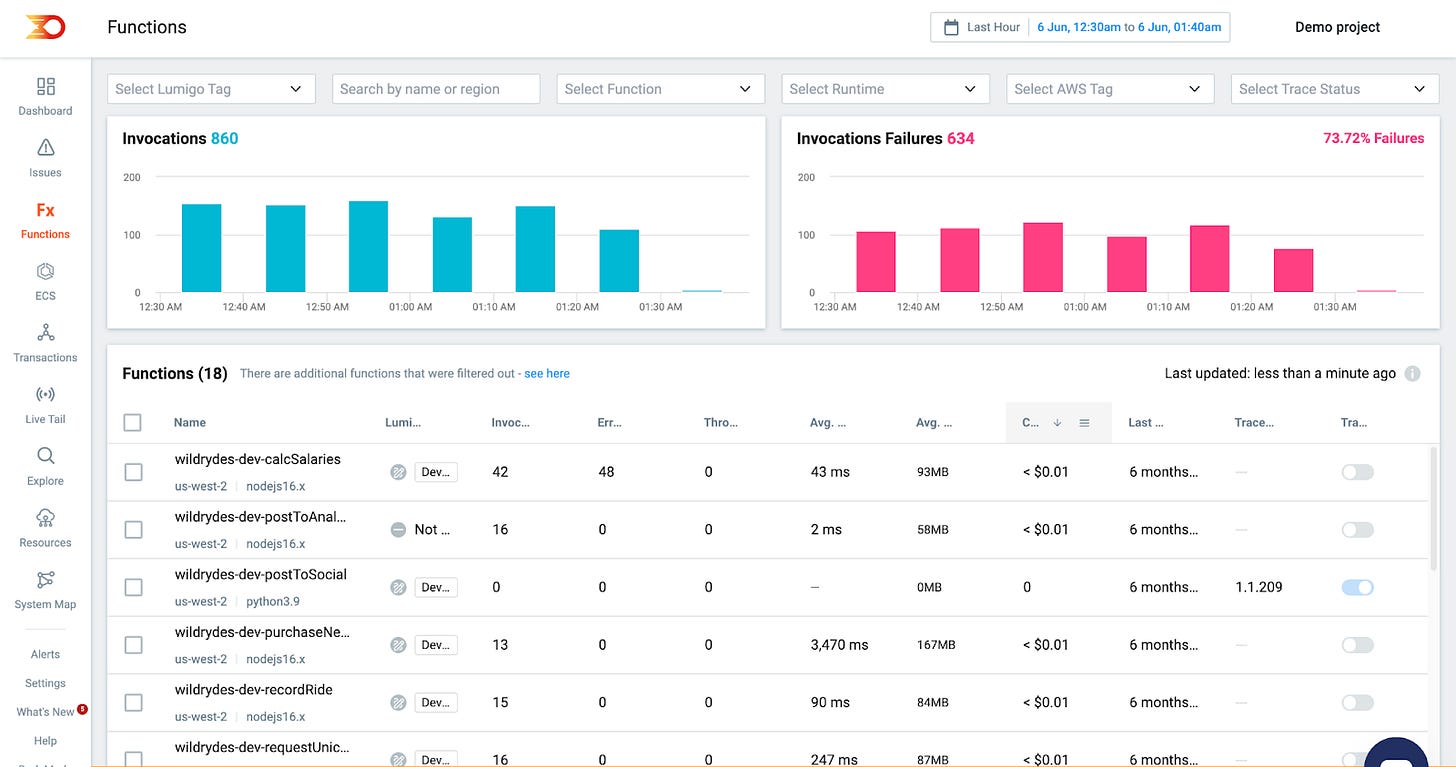1456x767 pixels.
Task: Open the Issues warning icon
Action: tap(46, 148)
